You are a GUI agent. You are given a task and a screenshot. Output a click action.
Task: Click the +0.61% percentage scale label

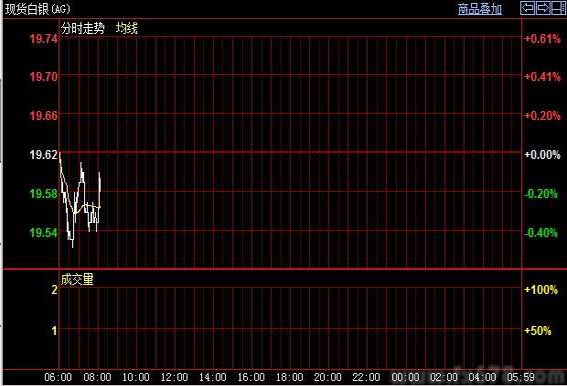click(x=542, y=39)
